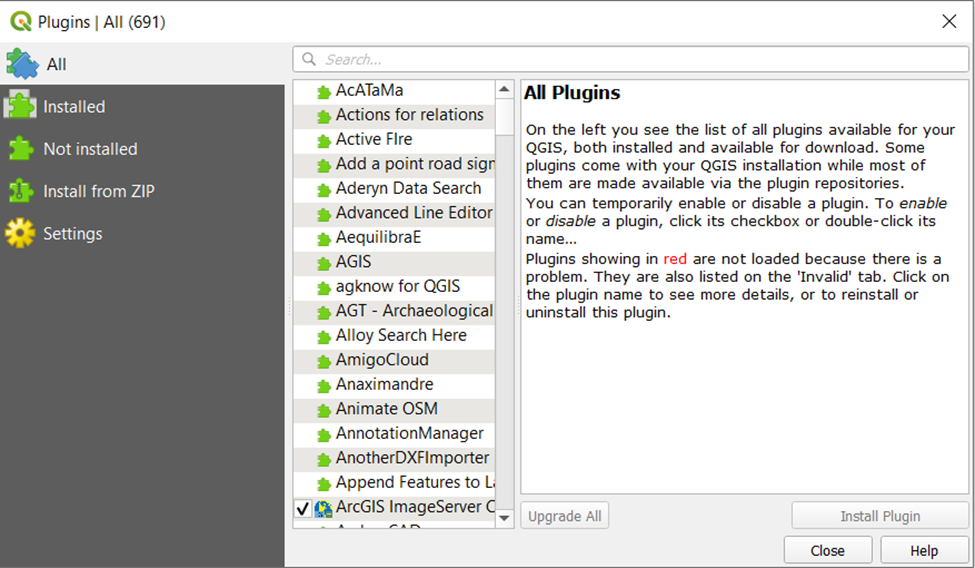The image size is (975, 568).
Task: Select AmigoCloud plugin name
Action: pyautogui.click(x=382, y=360)
